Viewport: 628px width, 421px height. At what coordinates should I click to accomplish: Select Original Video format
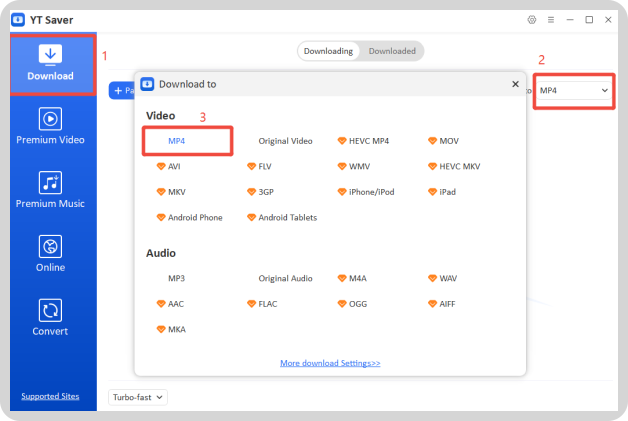click(x=285, y=141)
